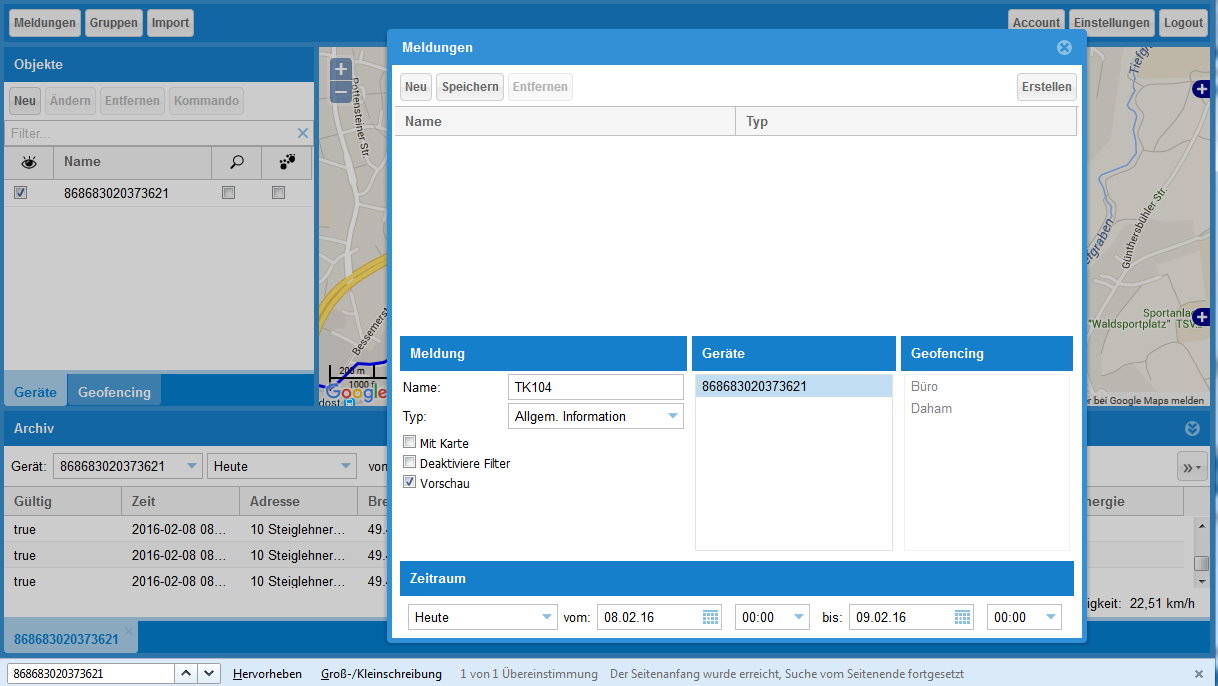Screen dimensions: 1218x686
Task: Open the 00:00 start time dropdown in Zeitraum
Action: (x=798, y=617)
